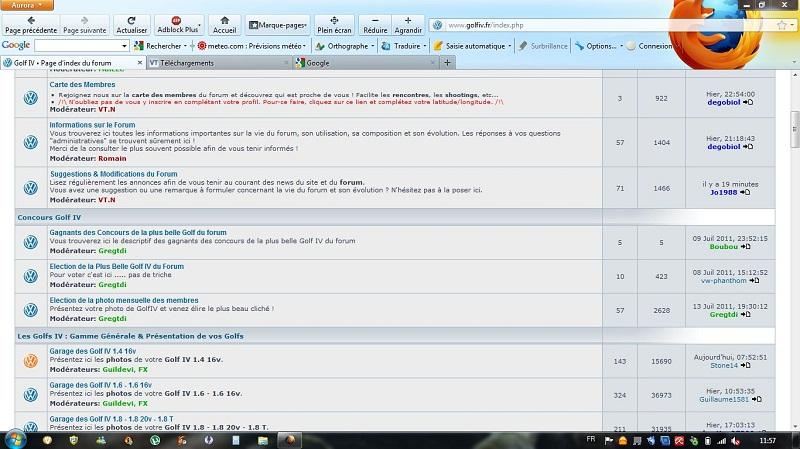800x449 pixels.
Task: Open Gagnants des Concours forum link
Action: 138,232
